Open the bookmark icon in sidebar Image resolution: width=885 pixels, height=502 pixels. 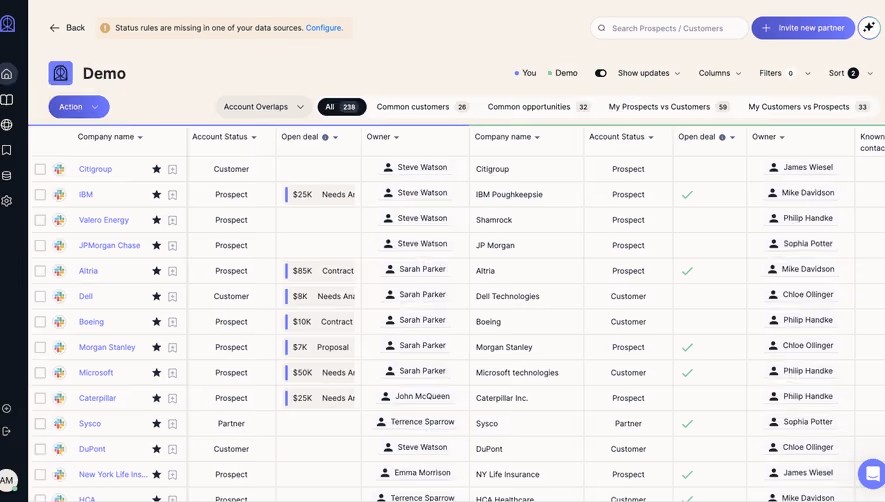(7, 150)
